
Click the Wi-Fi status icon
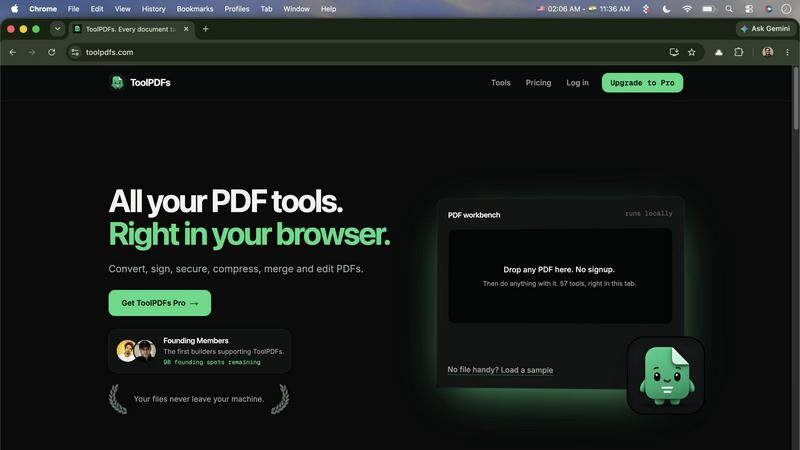click(687, 9)
